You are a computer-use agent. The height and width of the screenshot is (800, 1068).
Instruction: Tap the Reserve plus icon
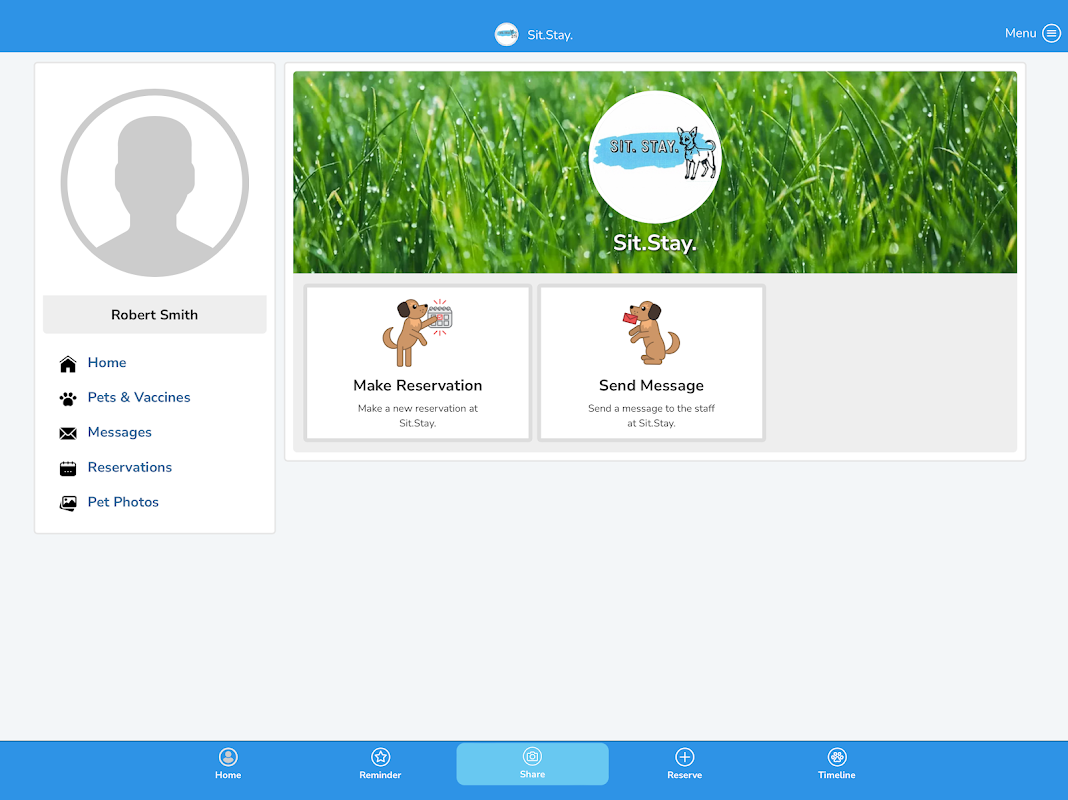pyautogui.click(x=685, y=757)
